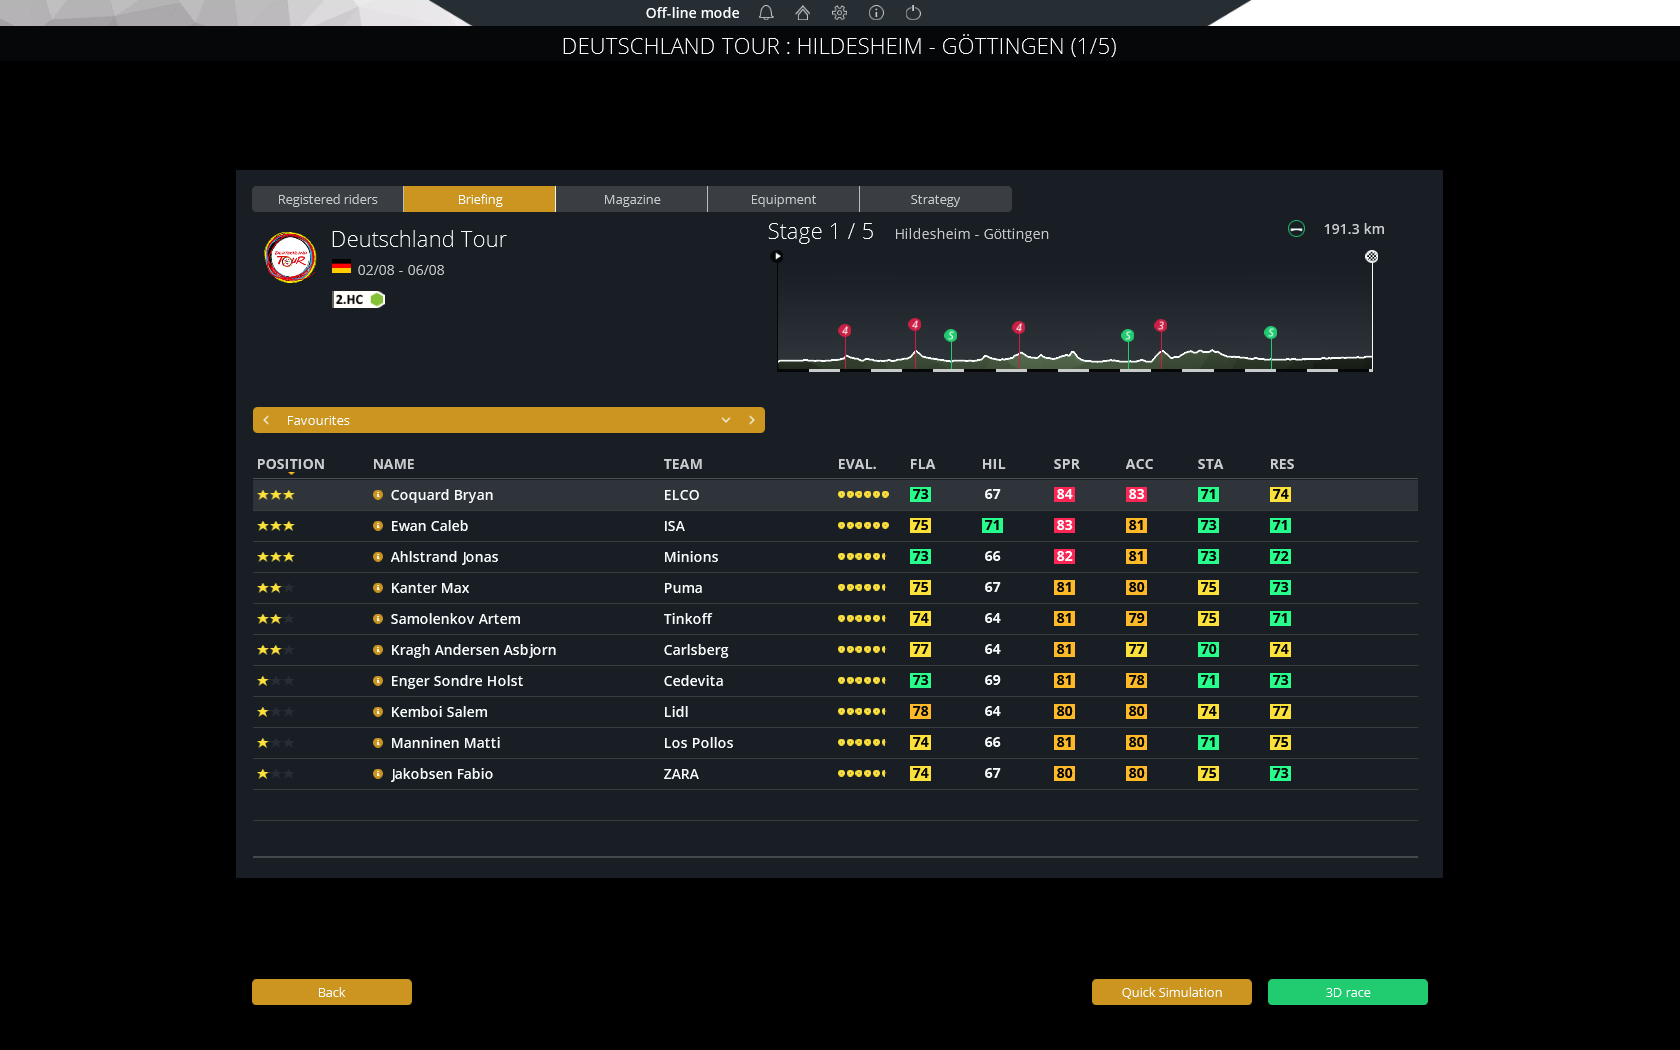The width and height of the screenshot is (1680, 1050).
Task: Sort by TEAM column header
Action: click(x=683, y=464)
